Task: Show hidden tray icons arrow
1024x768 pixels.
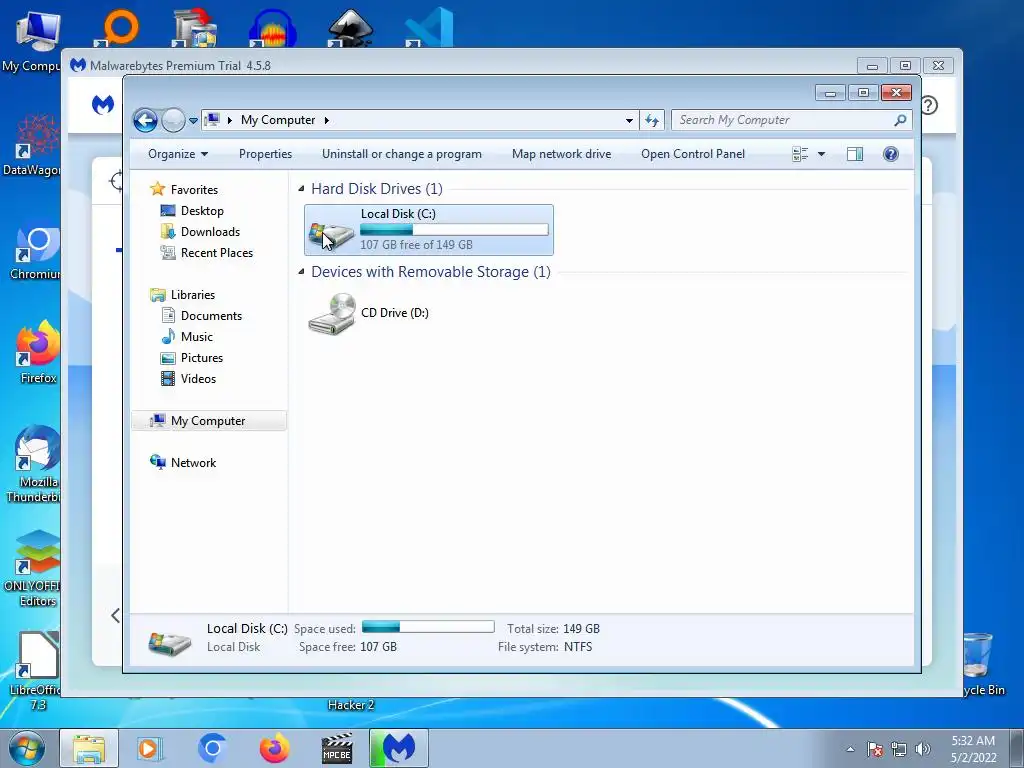Action: coord(850,750)
